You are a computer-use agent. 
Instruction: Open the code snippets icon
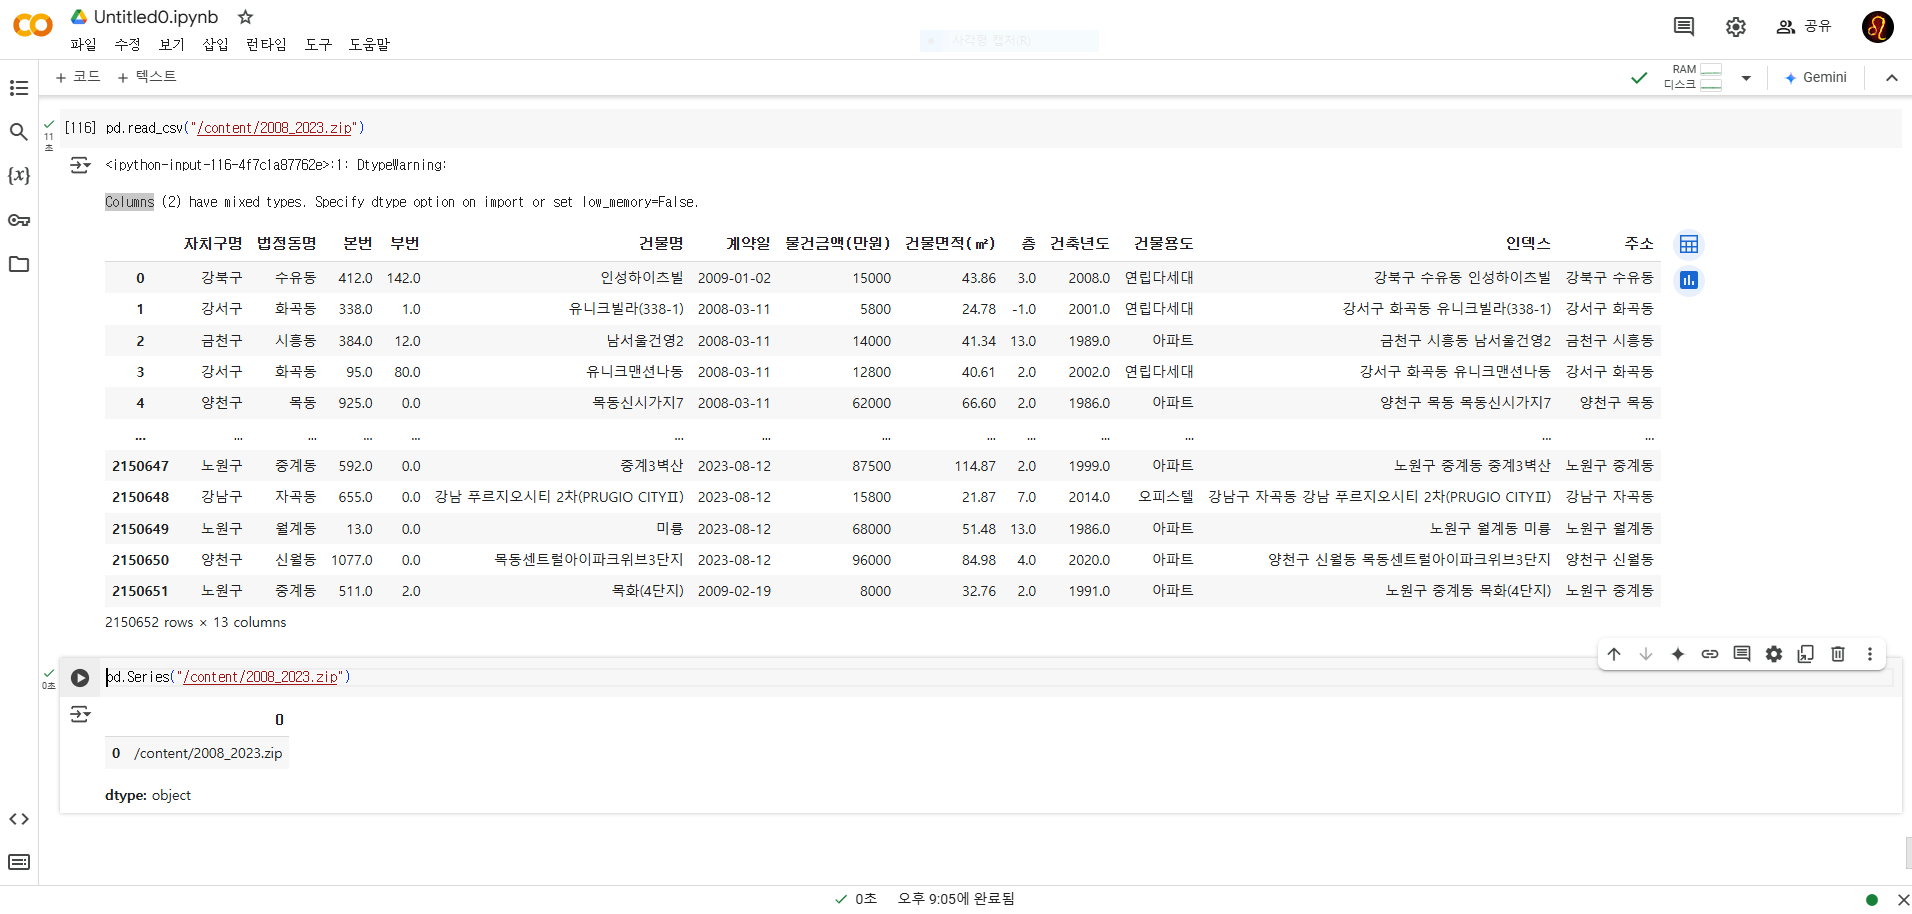(x=19, y=819)
